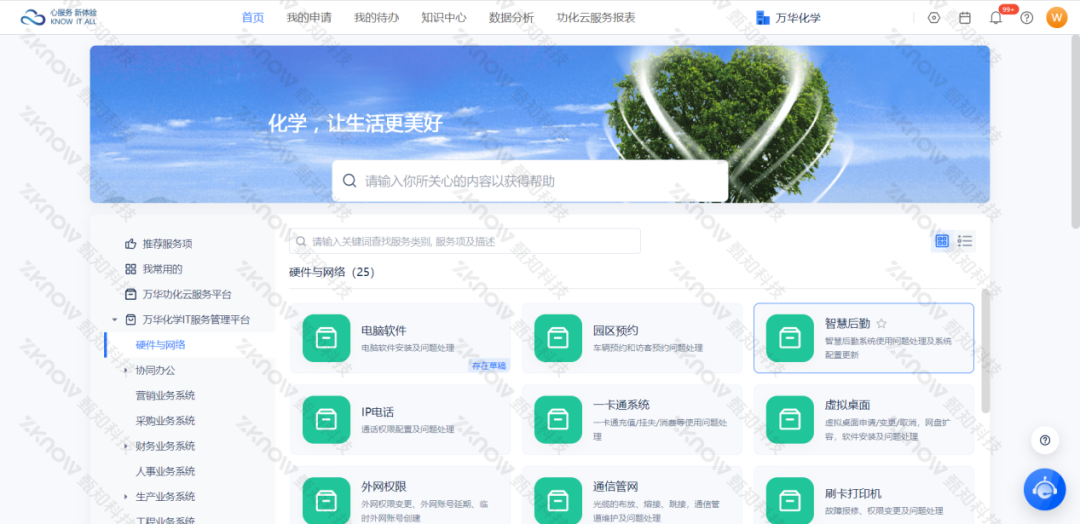Image resolution: width=1080 pixels, height=524 pixels.
Task: Open the orange W user avatar
Action: [1057, 17]
